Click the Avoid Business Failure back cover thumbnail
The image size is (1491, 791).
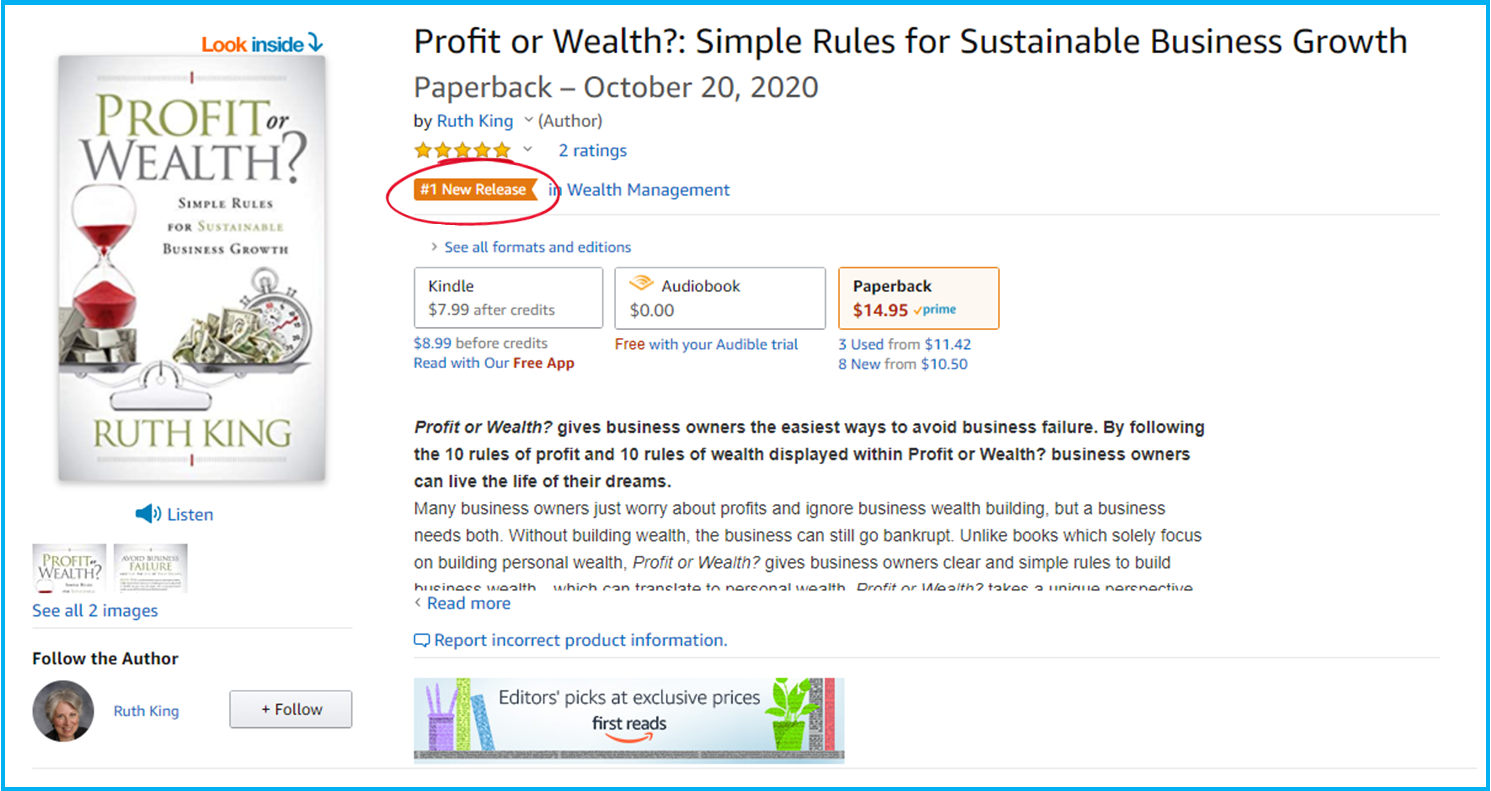(x=150, y=568)
